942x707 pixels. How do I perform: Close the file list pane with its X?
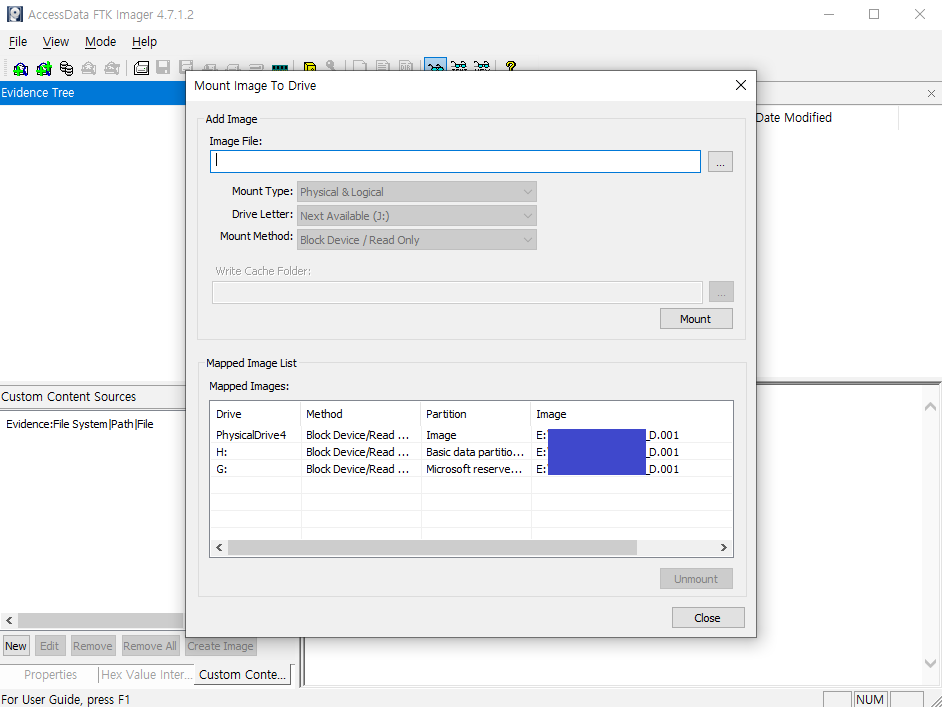(931, 93)
